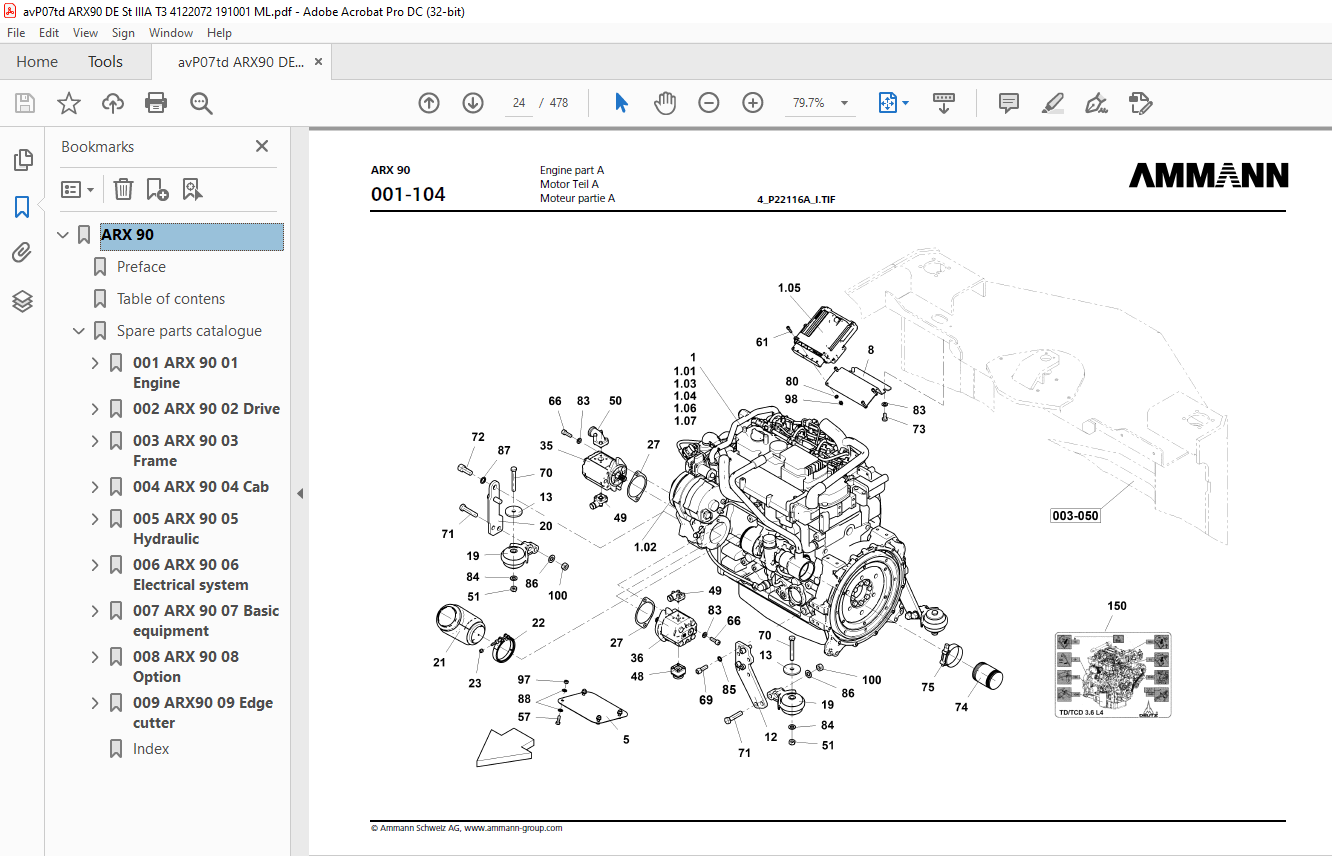Add a new bookmark icon
This screenshot has height=856, width=1332.
point(157,189)
